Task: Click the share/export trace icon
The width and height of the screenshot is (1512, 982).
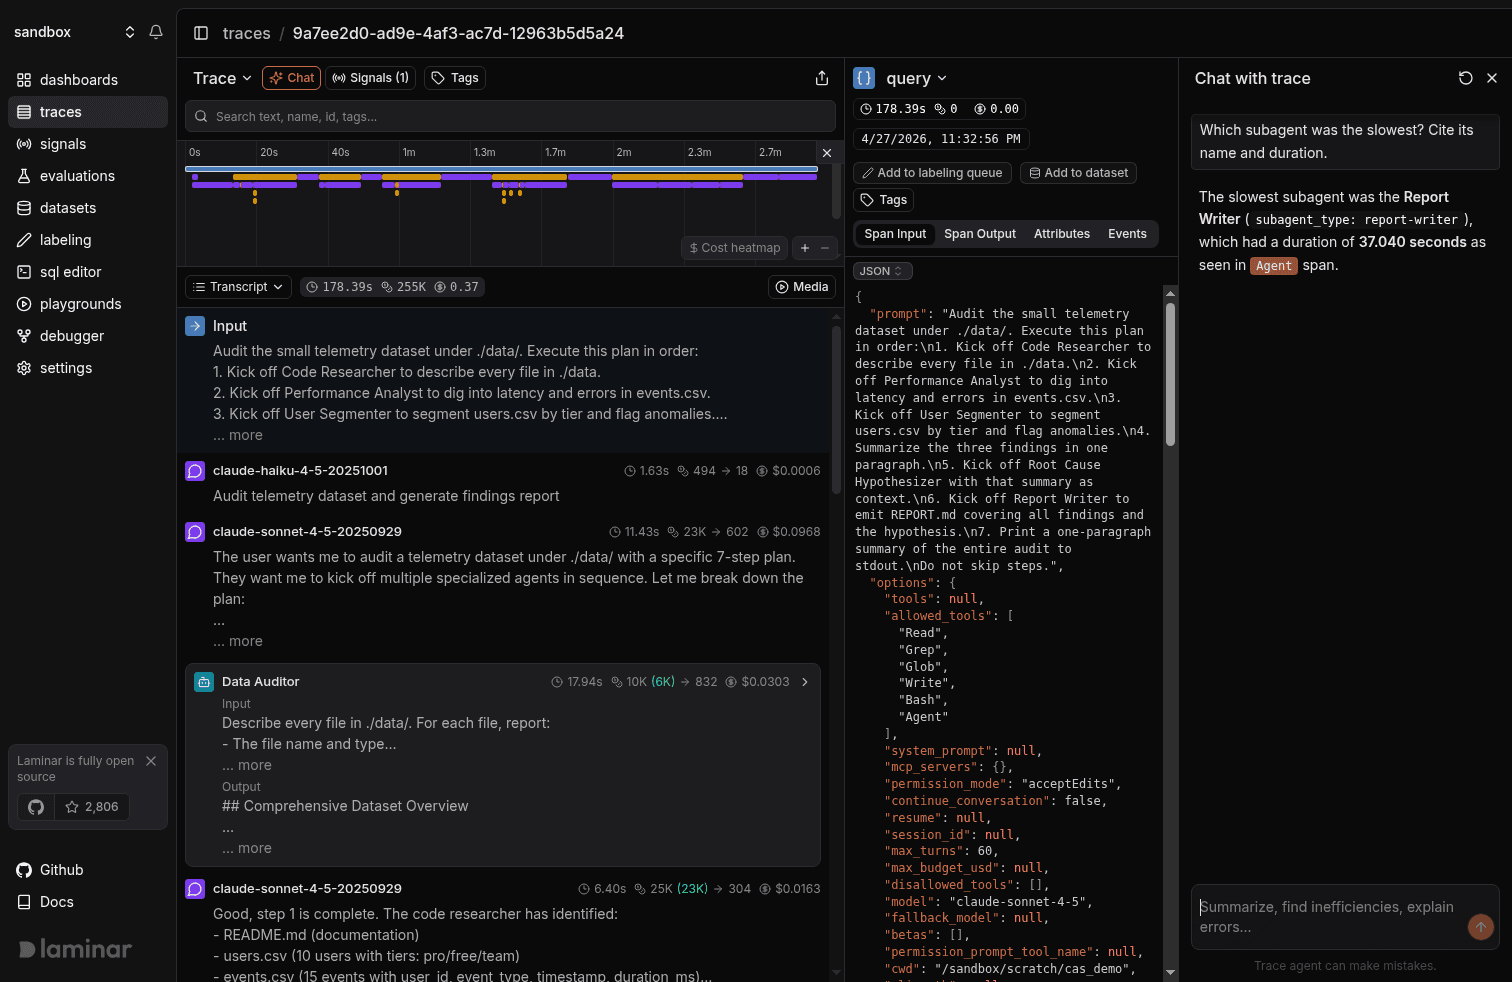Action: coord(822,78)
